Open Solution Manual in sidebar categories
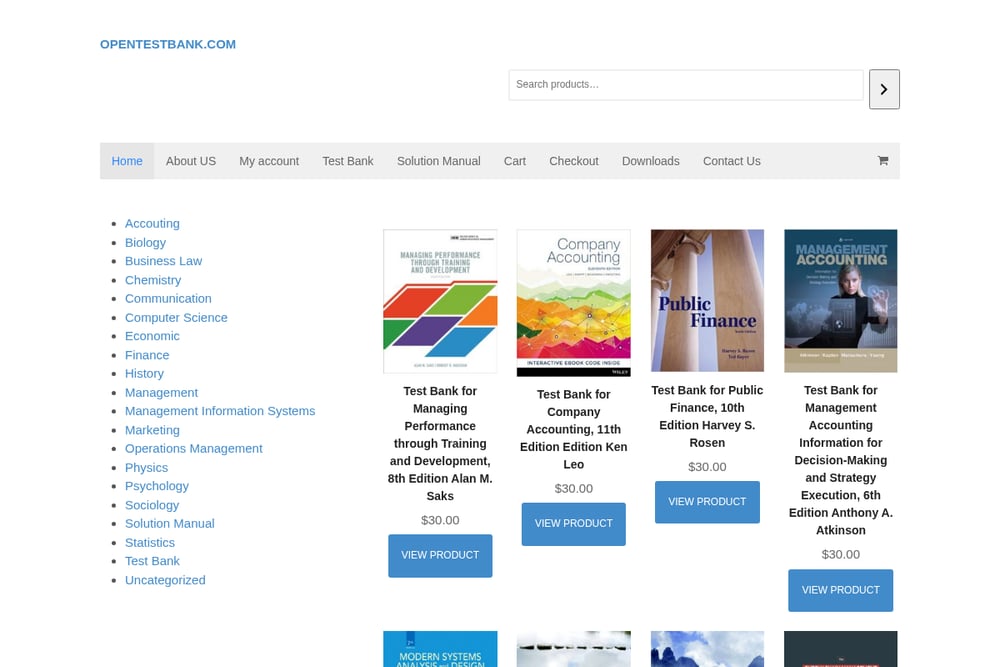 [170, 524]
